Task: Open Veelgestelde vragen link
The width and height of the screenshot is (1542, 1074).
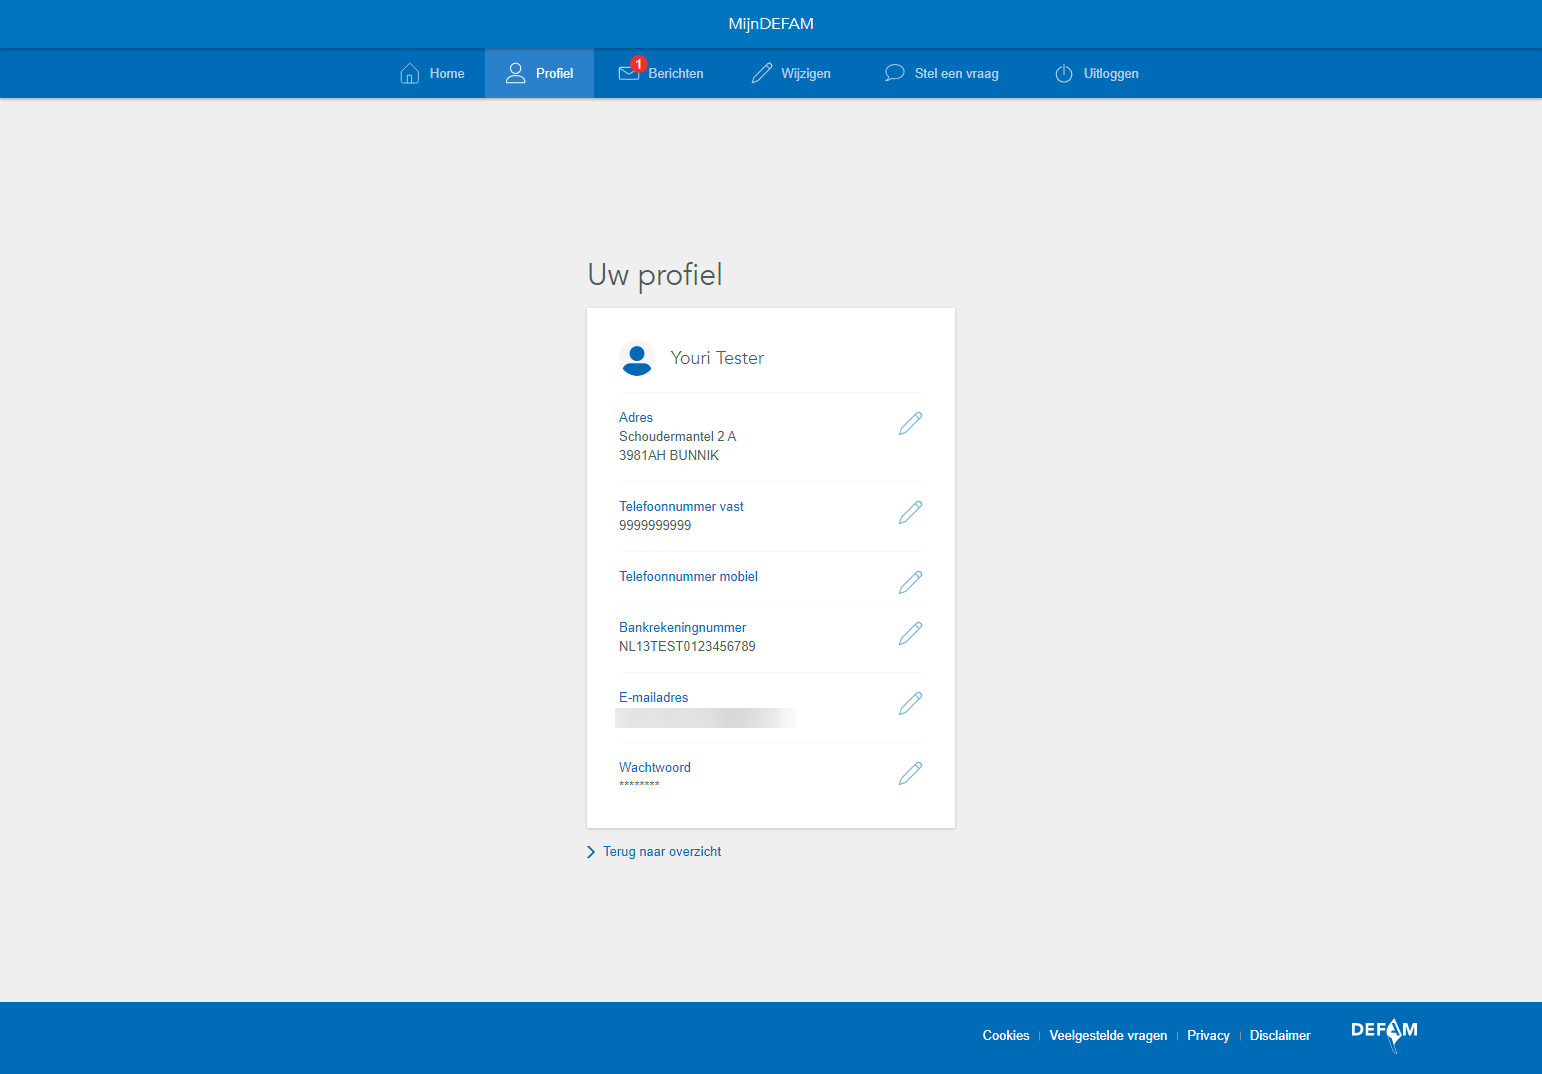Action: 1108,1035
